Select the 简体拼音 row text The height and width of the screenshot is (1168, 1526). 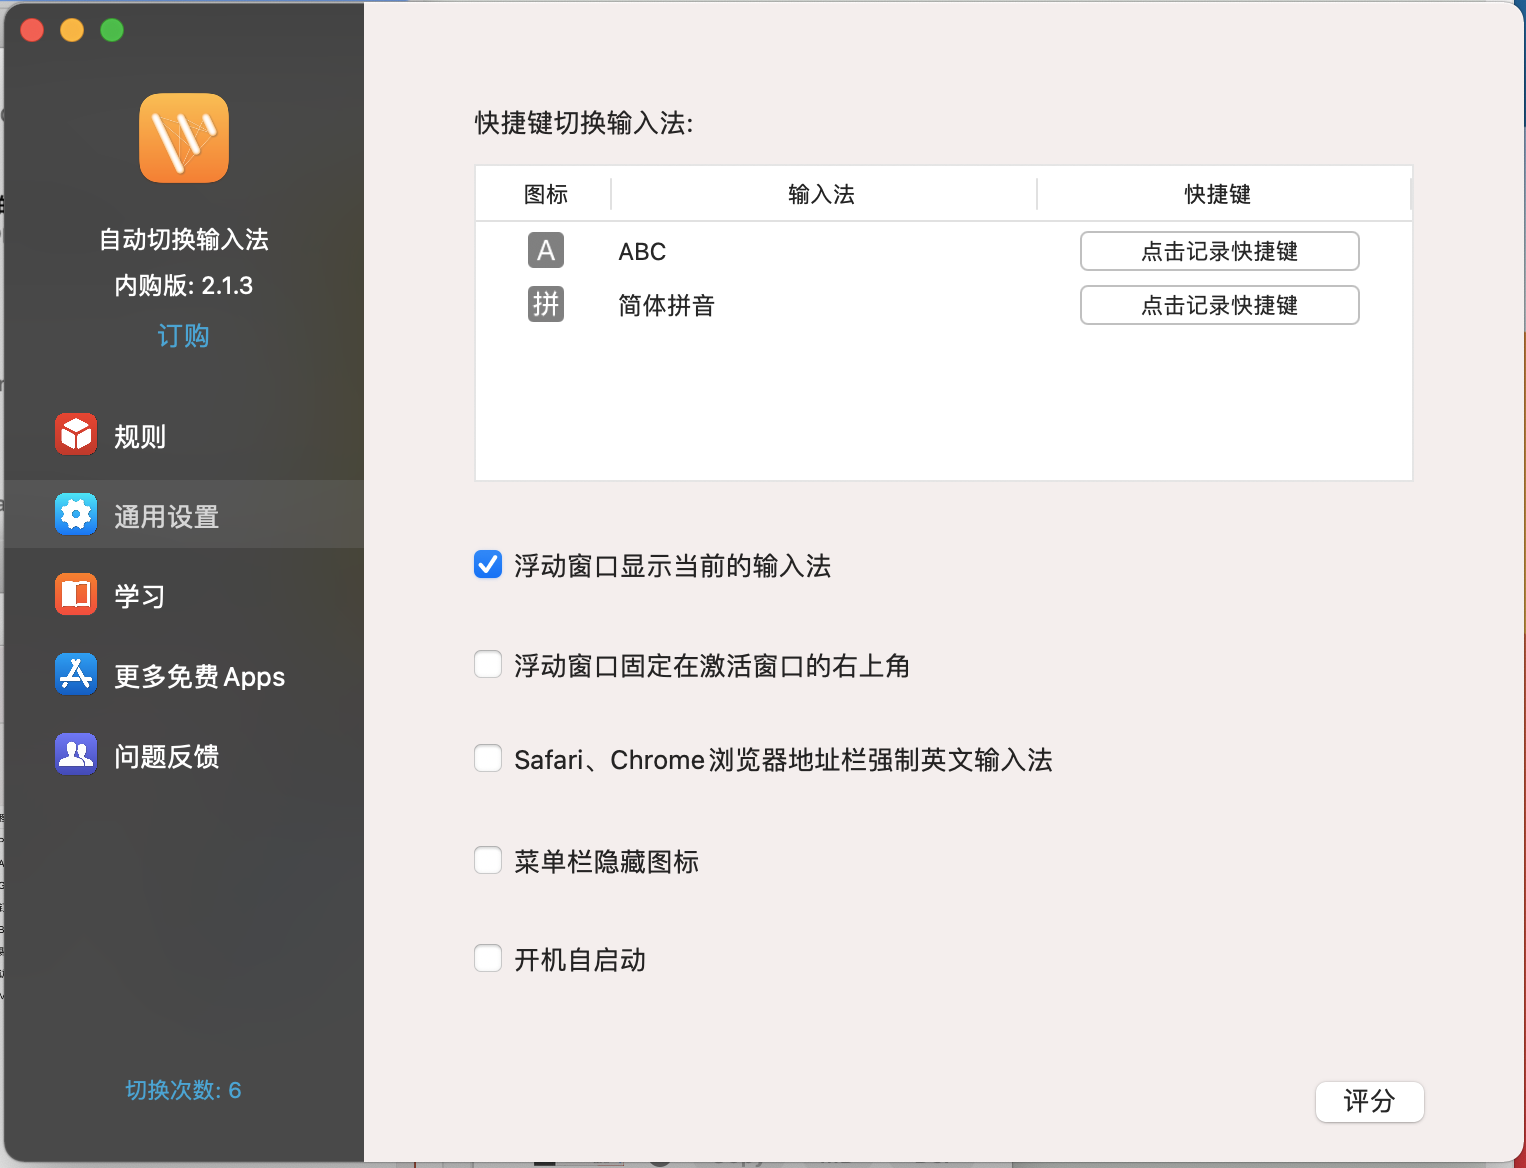tap(666, 305)
